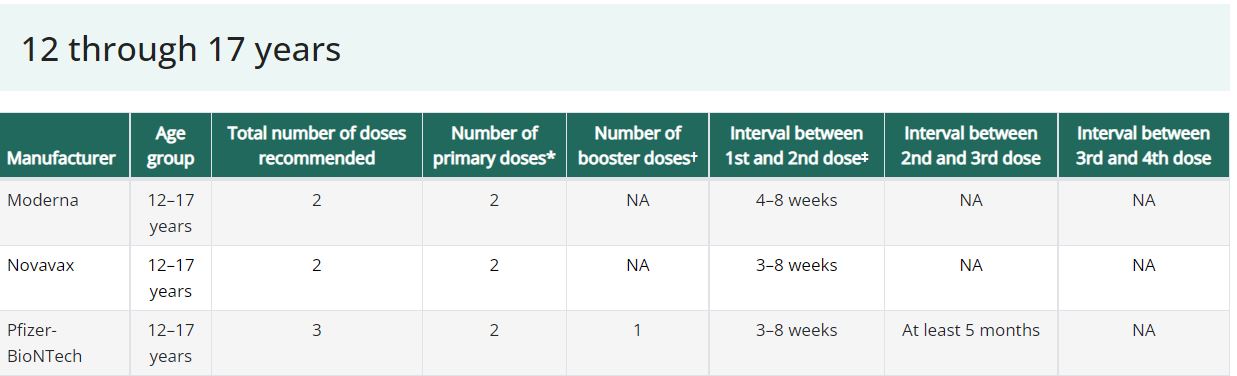The height and width of the screenshot is (376, 1237).
Task: Click Pfizer-BioNTech booster doses value 1
Action: point(637,343)
